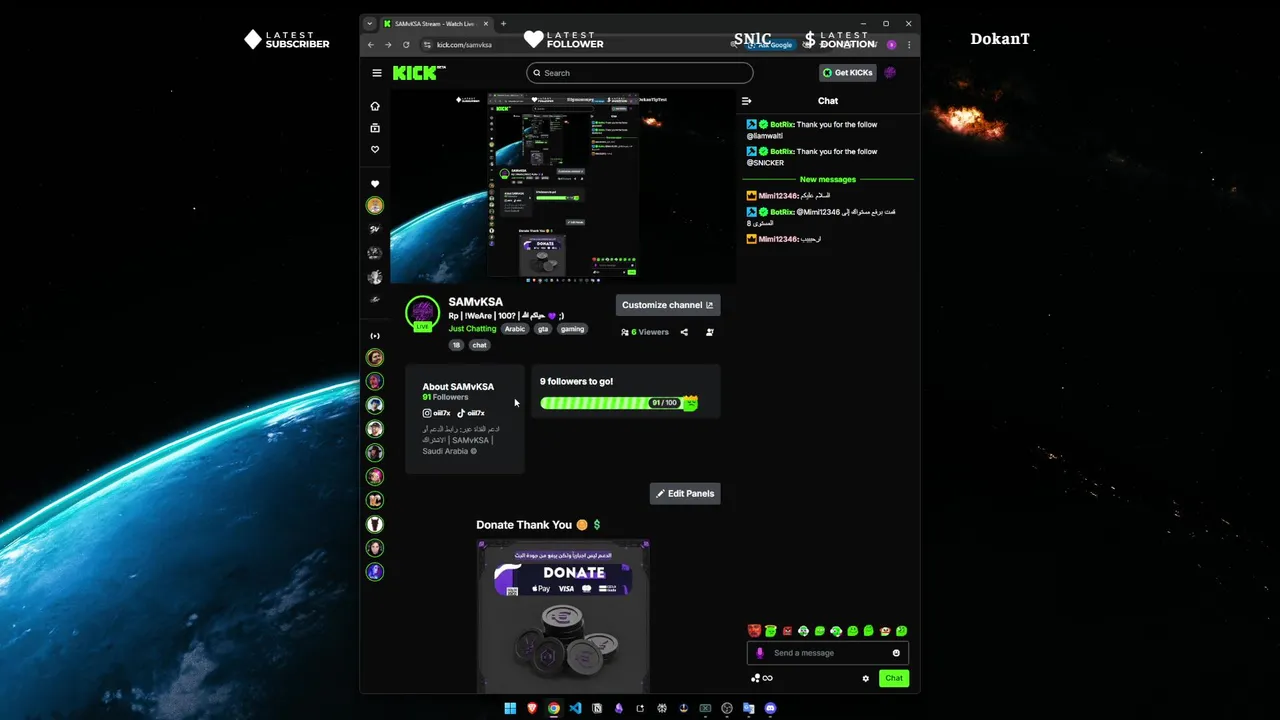Select the Arabic tag
1280x720 pixels.
tap(515, 329)
